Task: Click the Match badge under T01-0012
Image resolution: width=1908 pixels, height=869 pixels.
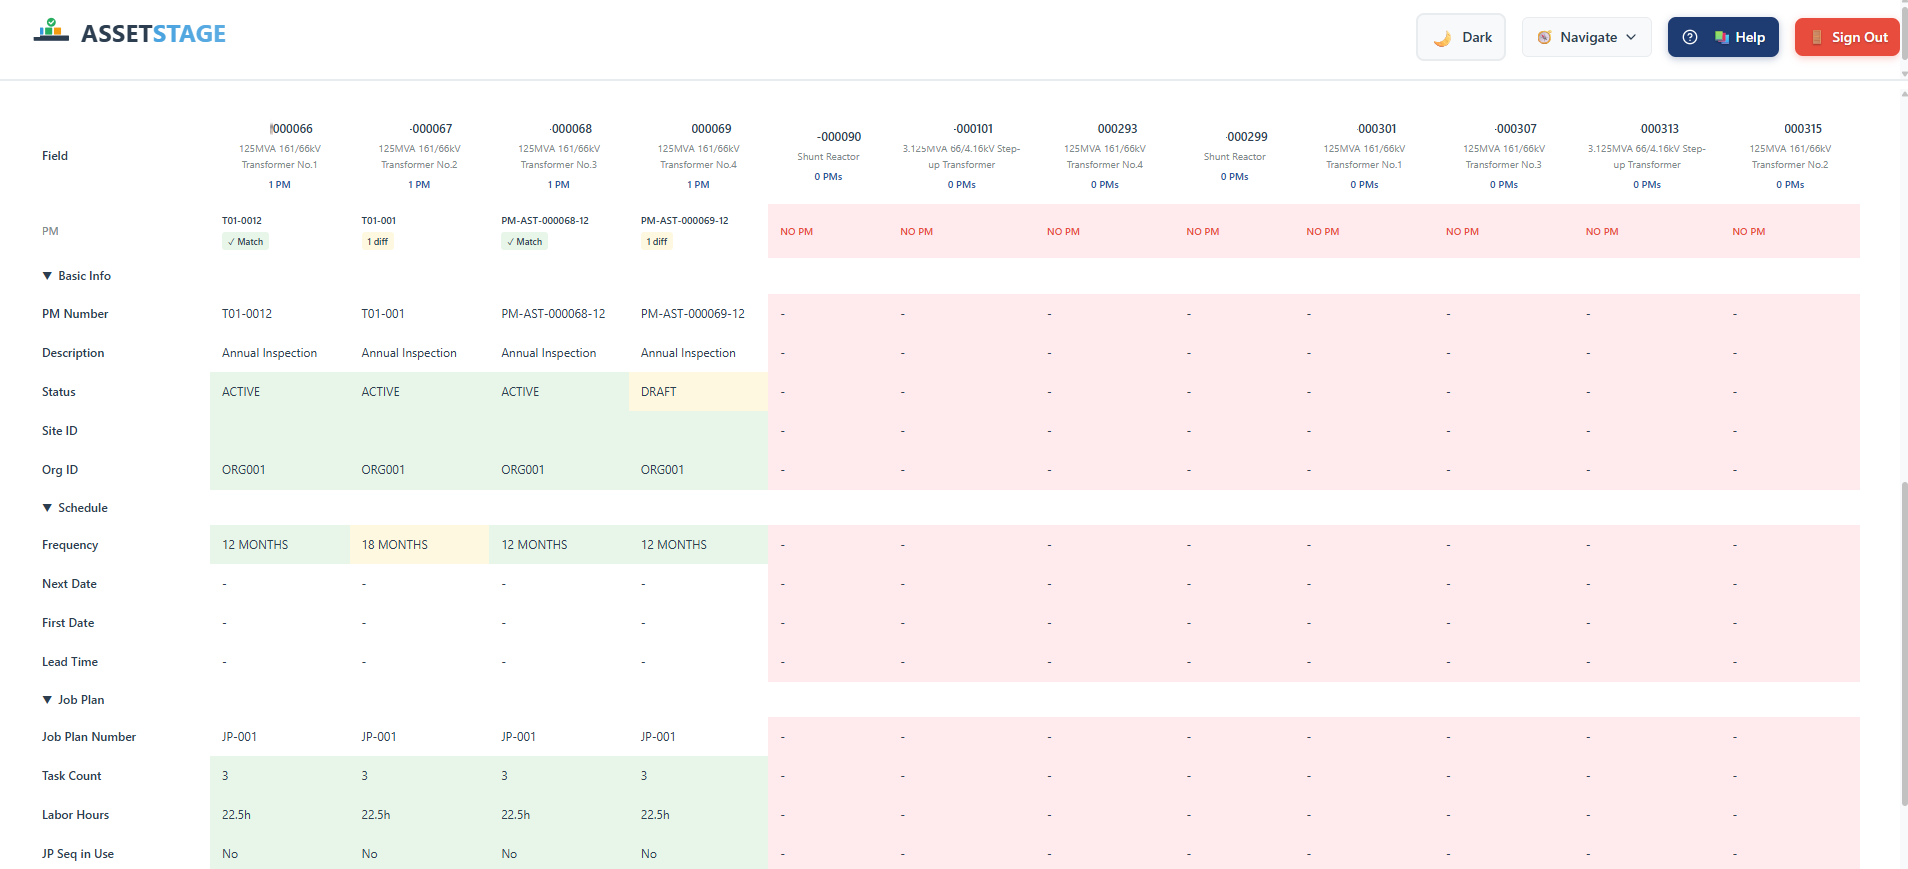Action: coord(245,242)
